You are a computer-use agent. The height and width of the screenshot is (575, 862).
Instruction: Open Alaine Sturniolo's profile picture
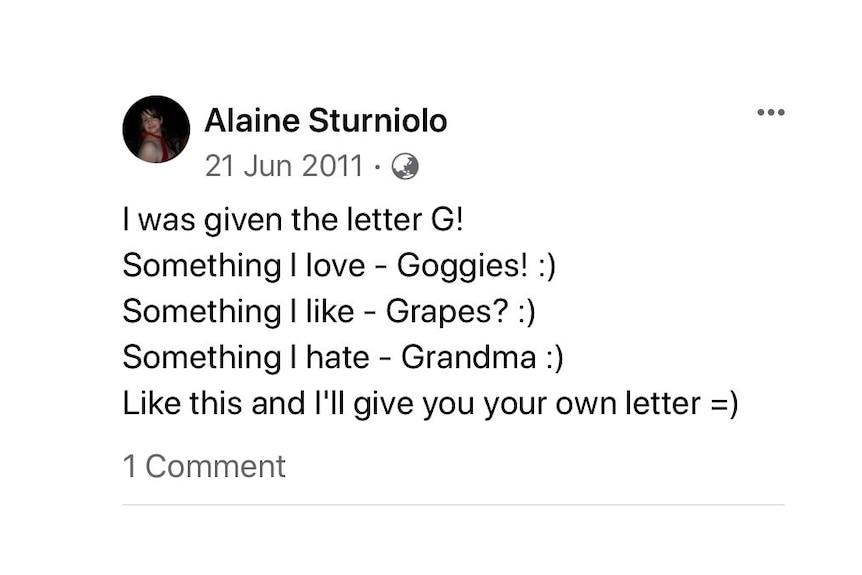pos(156,129)
